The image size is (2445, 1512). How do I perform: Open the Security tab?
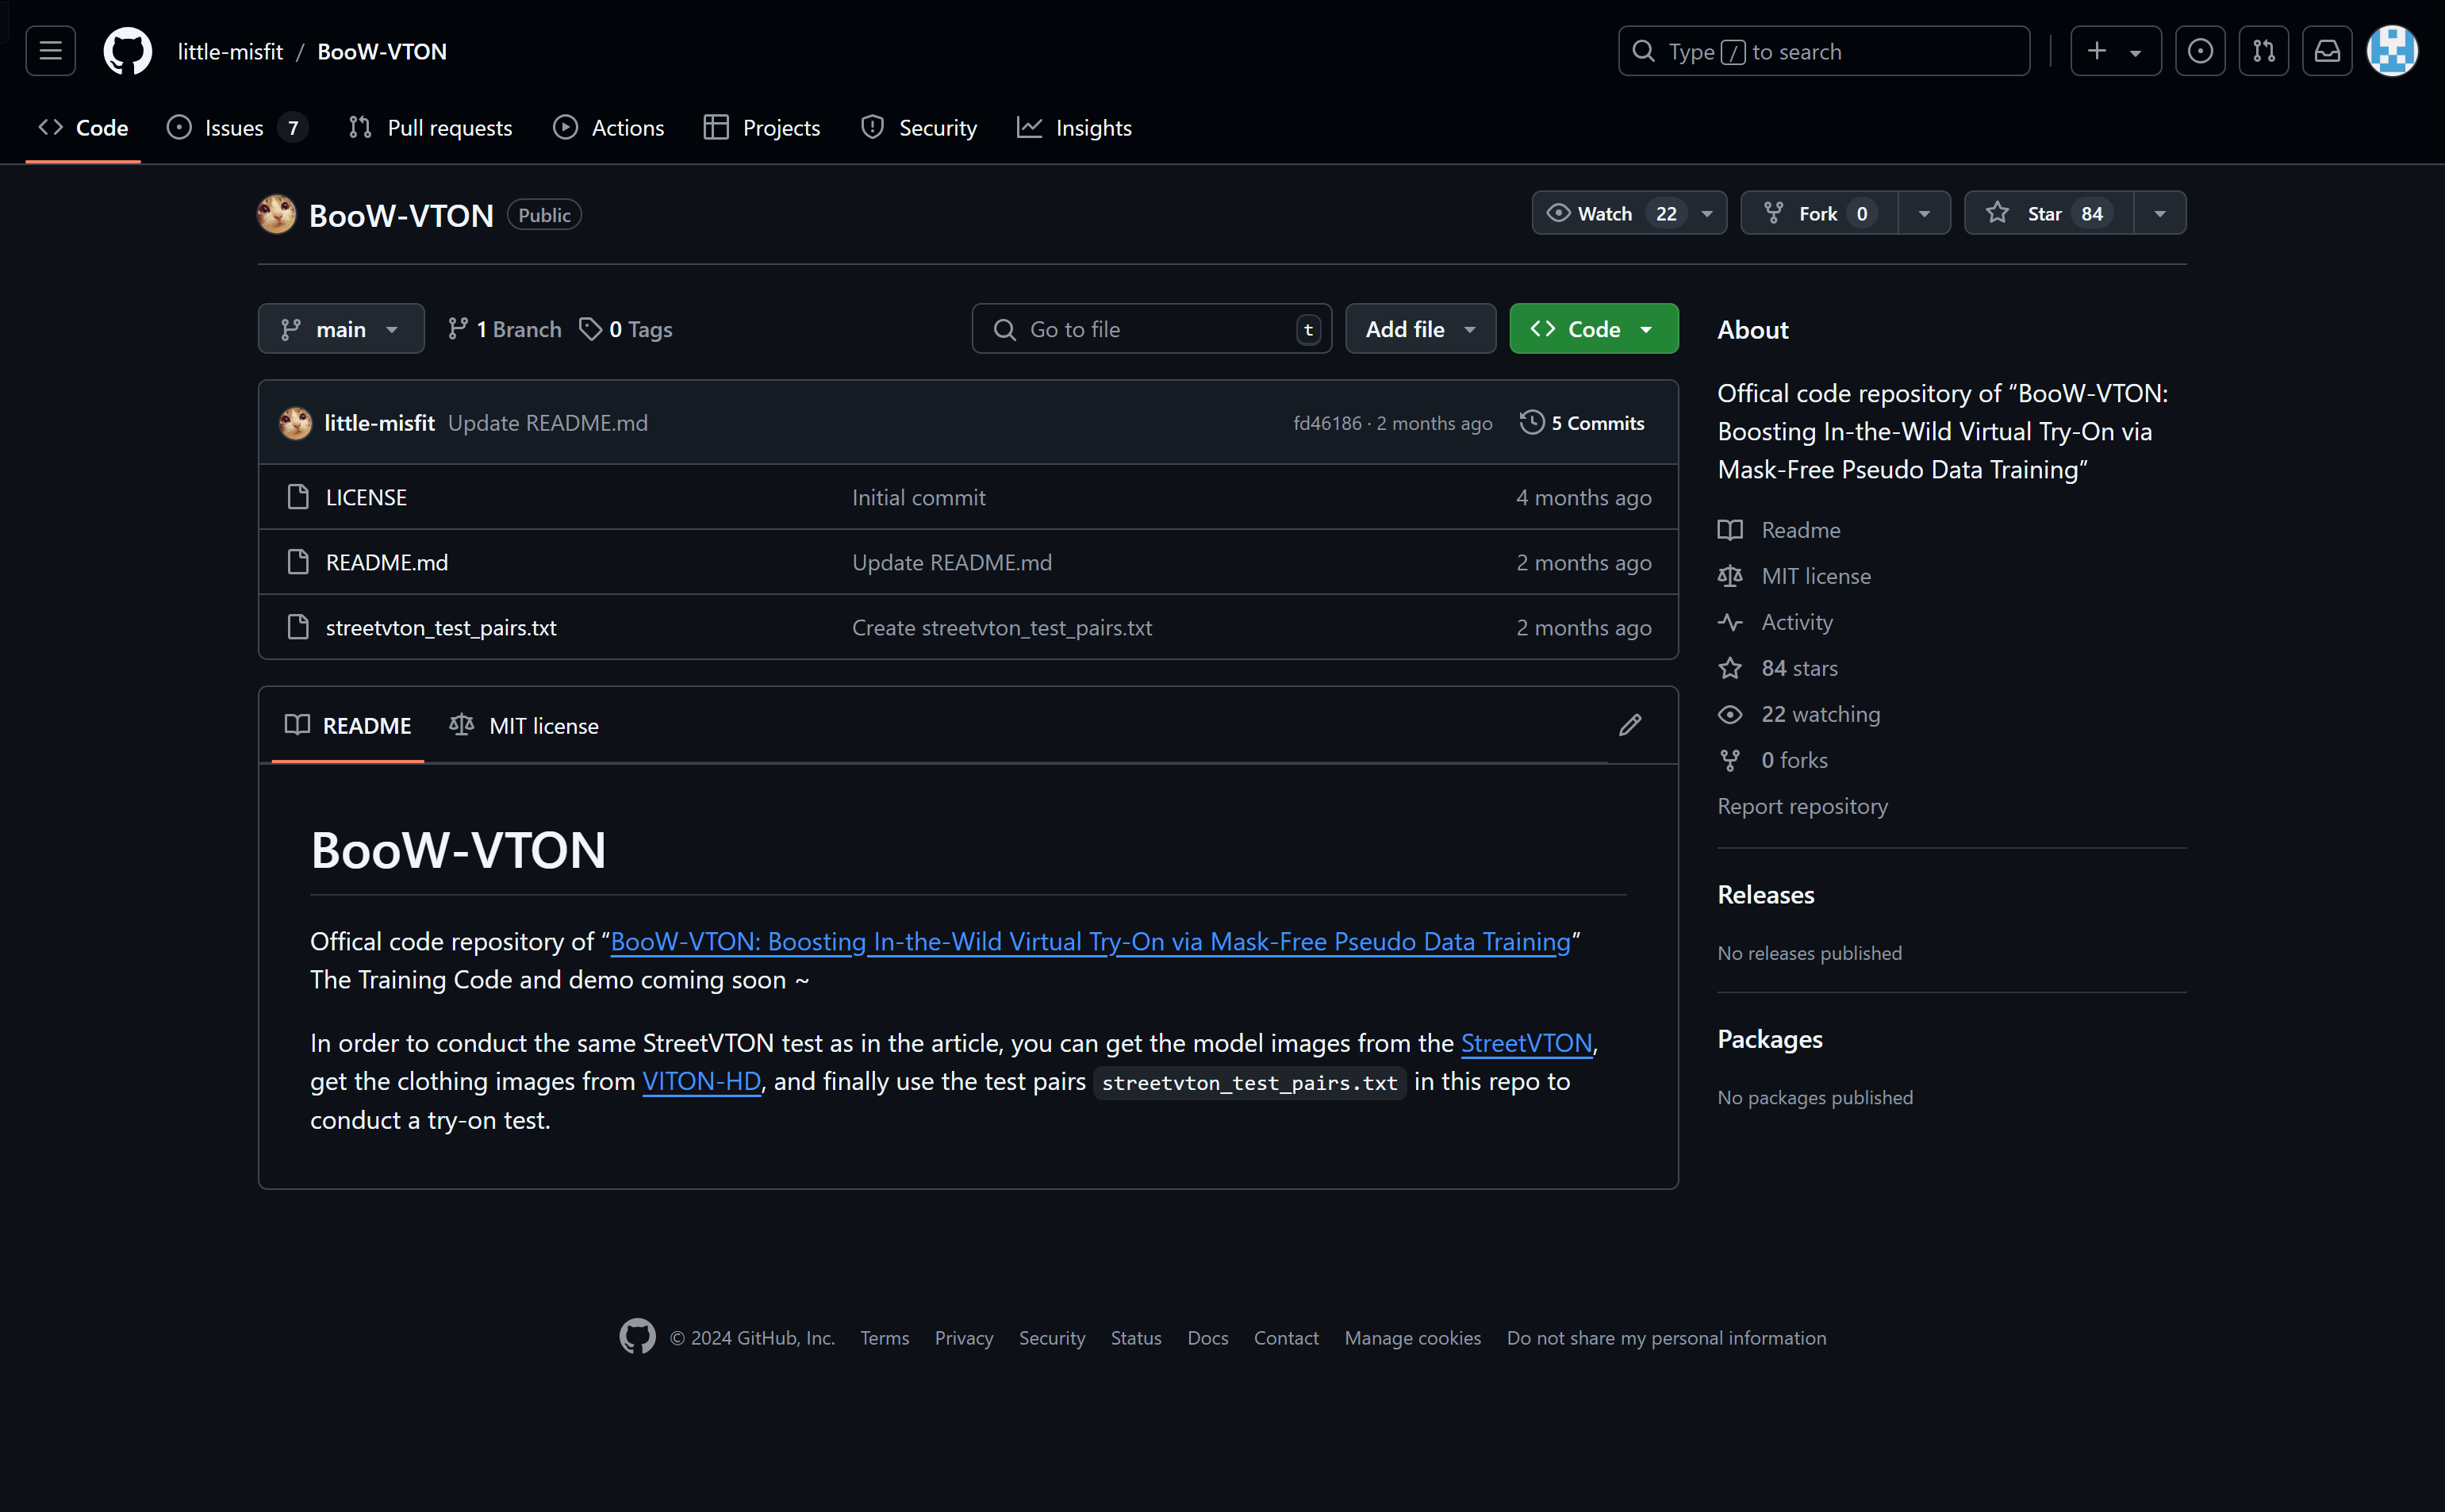tap(919, 128)
